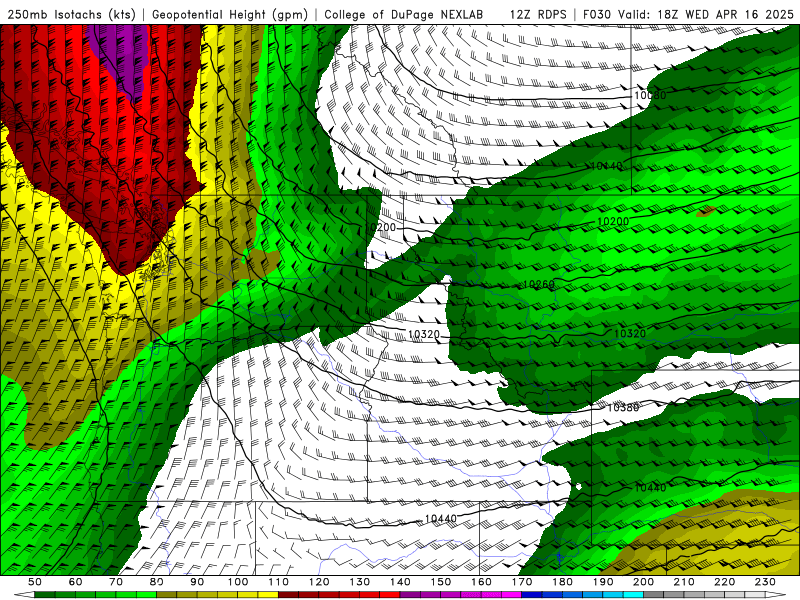Viewport: 800px width, 600px height.
Task: Click the bright yellow swatch in the color scale
Action: (x=268, y=594)
